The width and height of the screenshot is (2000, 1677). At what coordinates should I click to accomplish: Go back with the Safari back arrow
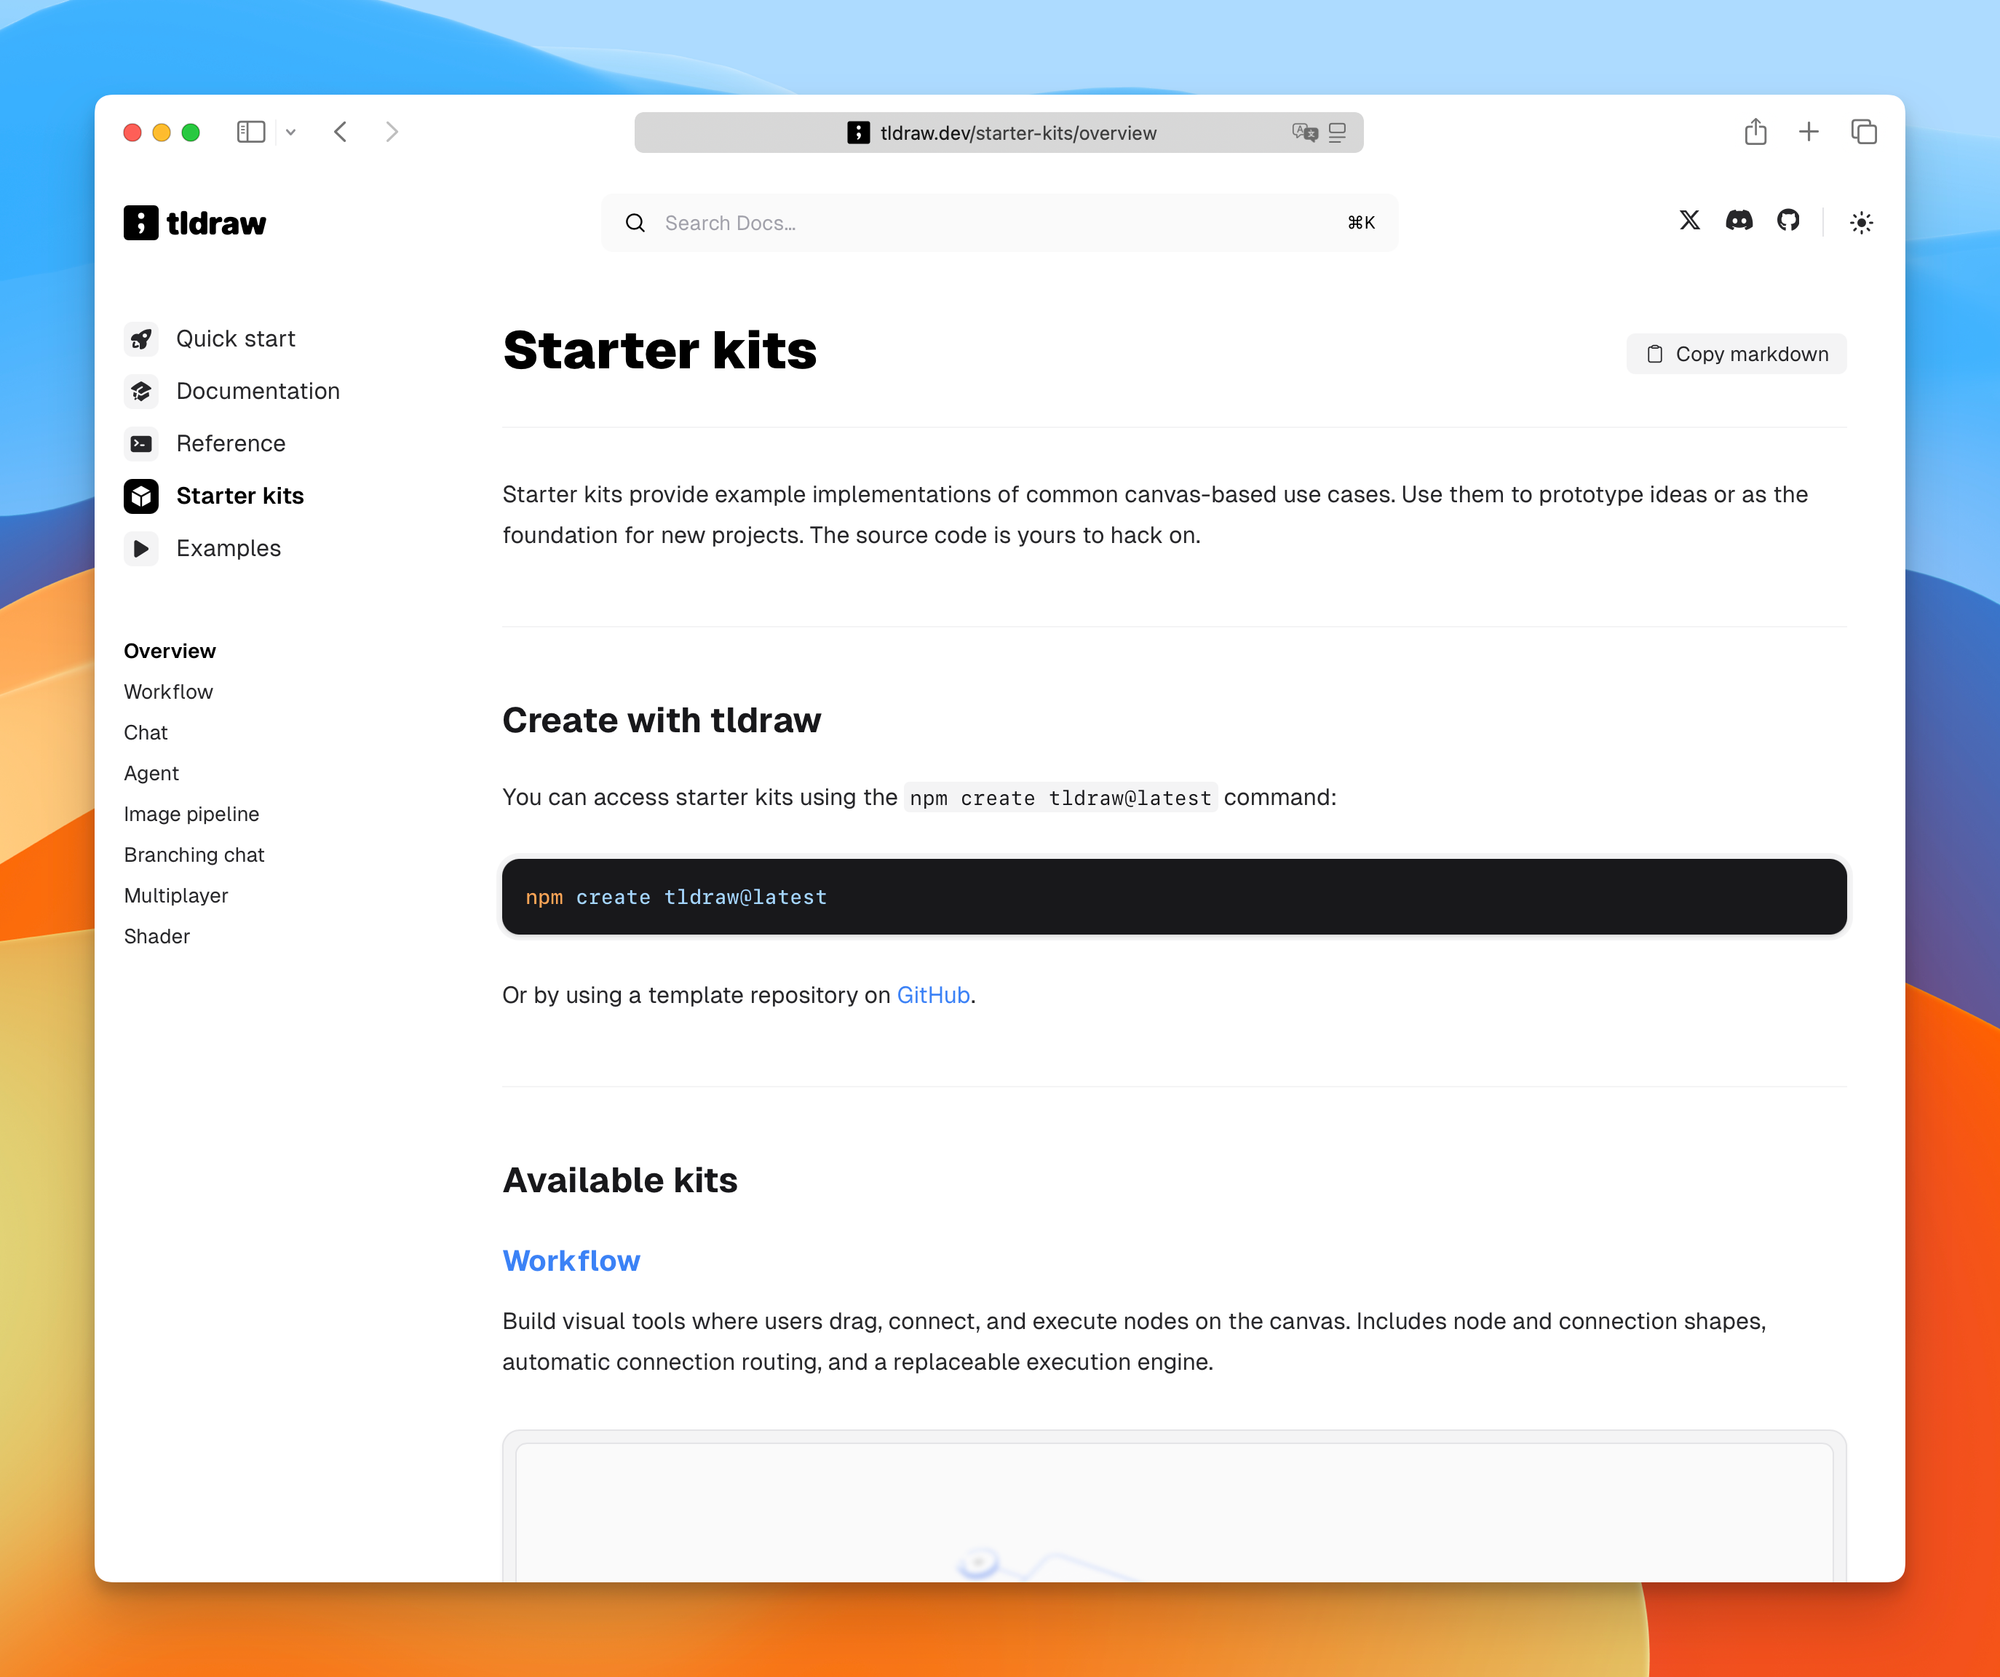[x=341, y=132]
